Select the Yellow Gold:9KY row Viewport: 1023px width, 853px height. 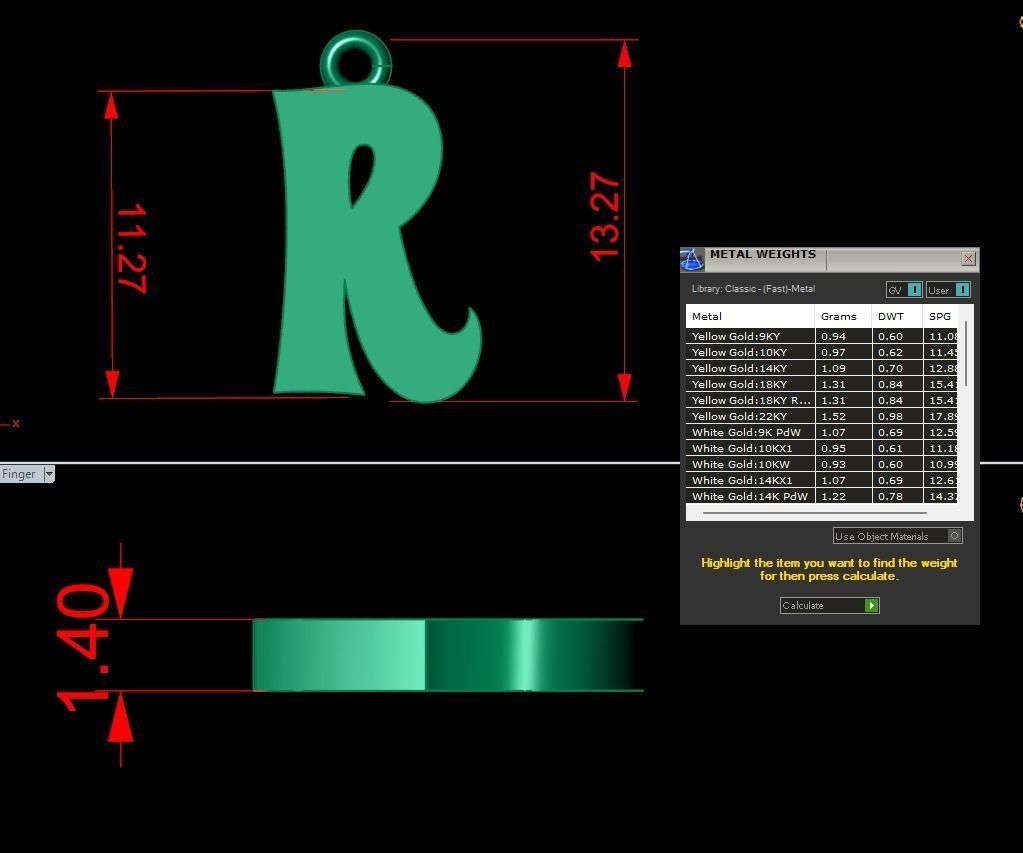(821, 336)
